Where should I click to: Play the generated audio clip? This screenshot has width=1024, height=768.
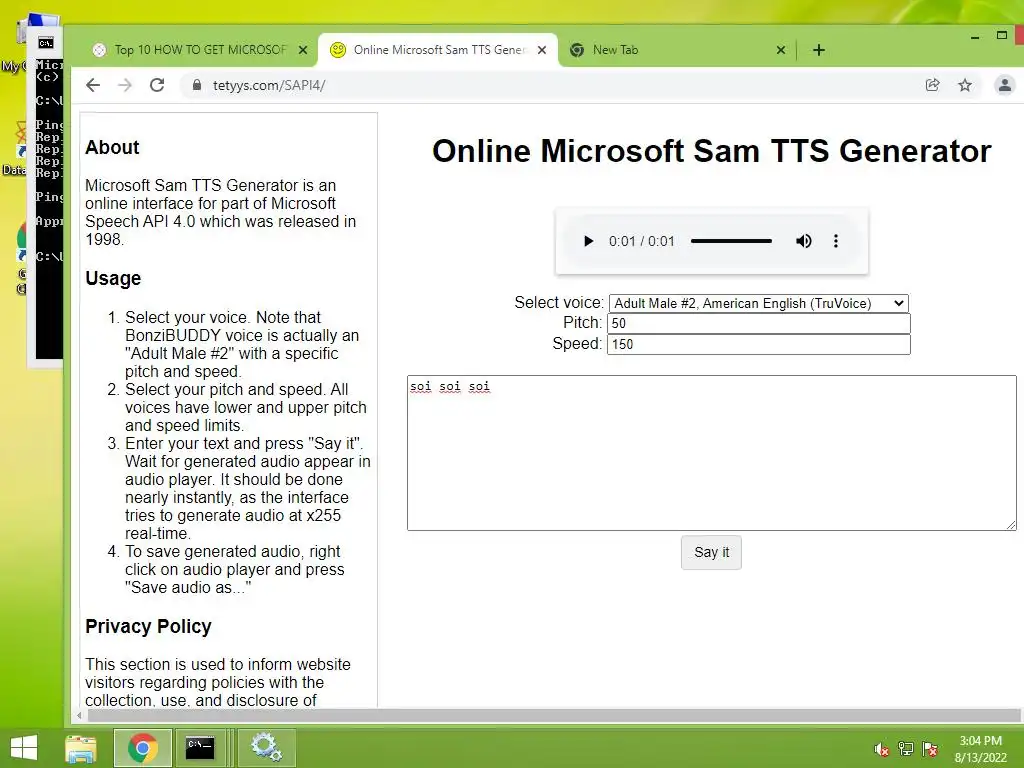(x=588, y=241)
